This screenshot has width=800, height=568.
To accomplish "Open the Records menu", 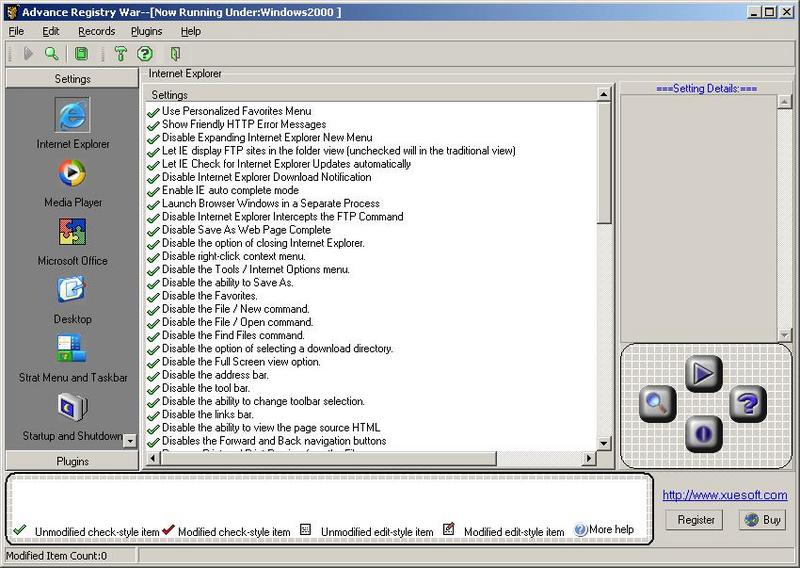I will click(96, 31).
